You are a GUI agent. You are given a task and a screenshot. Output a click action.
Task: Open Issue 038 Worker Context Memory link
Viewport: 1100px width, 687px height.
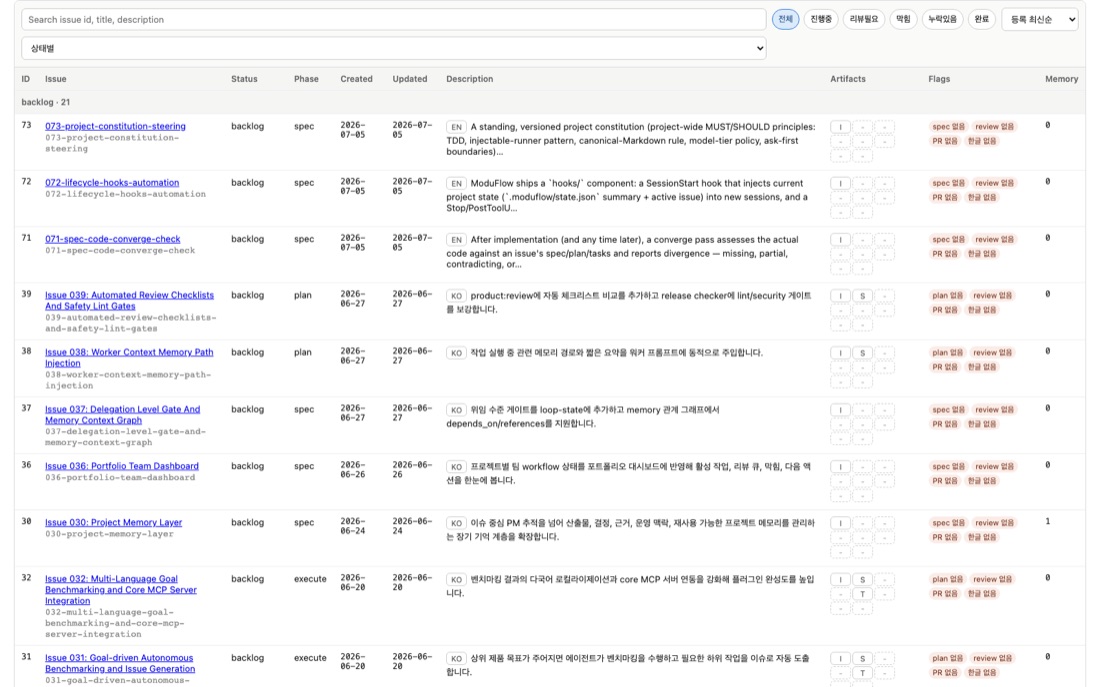pos(129,358)
